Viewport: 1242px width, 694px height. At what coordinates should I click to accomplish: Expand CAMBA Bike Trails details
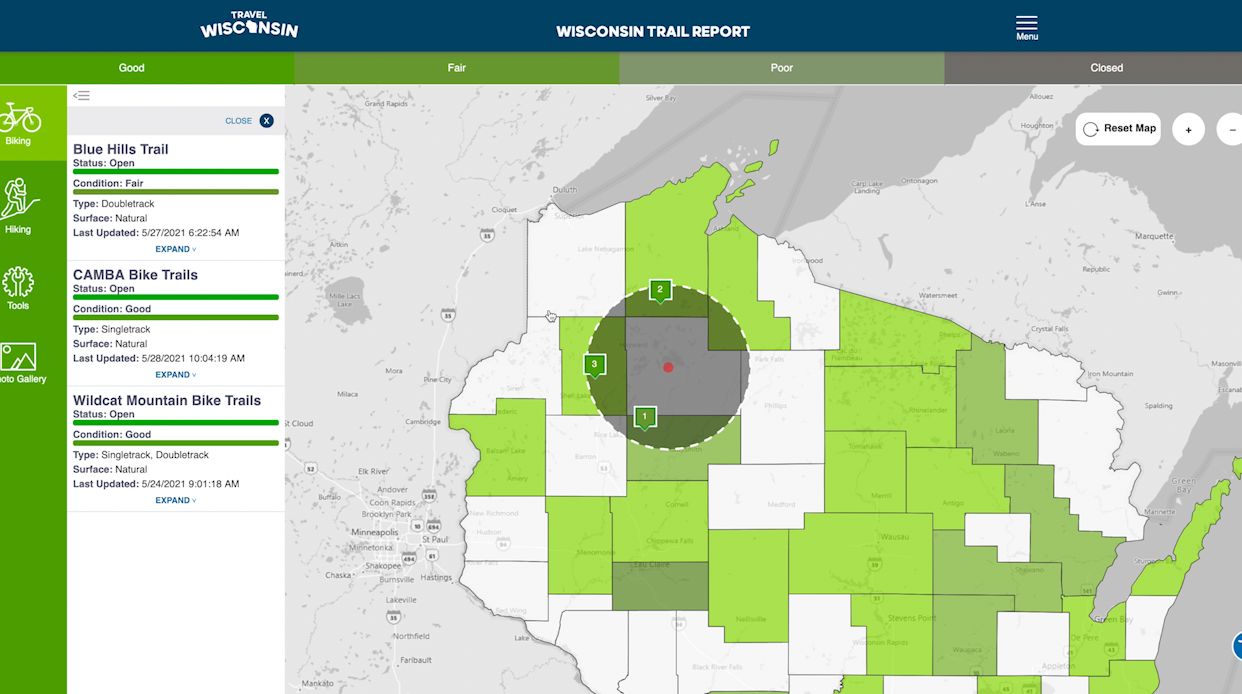point(175,375)
